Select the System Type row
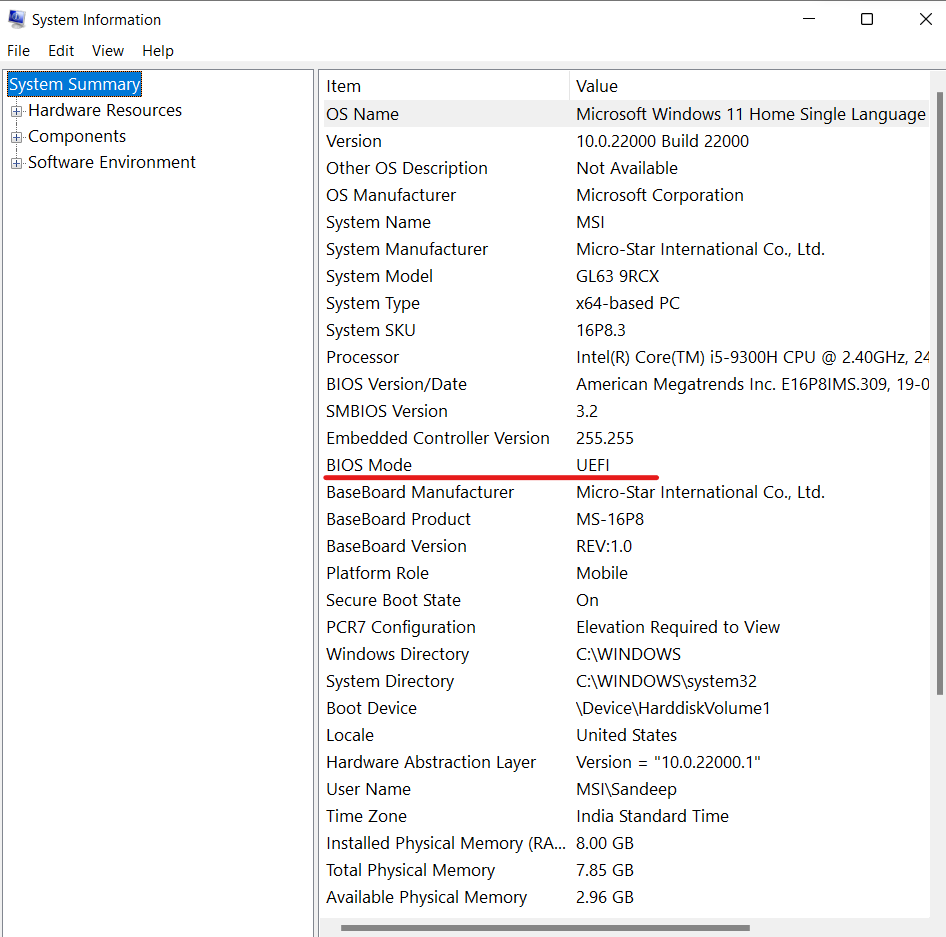The image size is (946, 937). (626, 303)
